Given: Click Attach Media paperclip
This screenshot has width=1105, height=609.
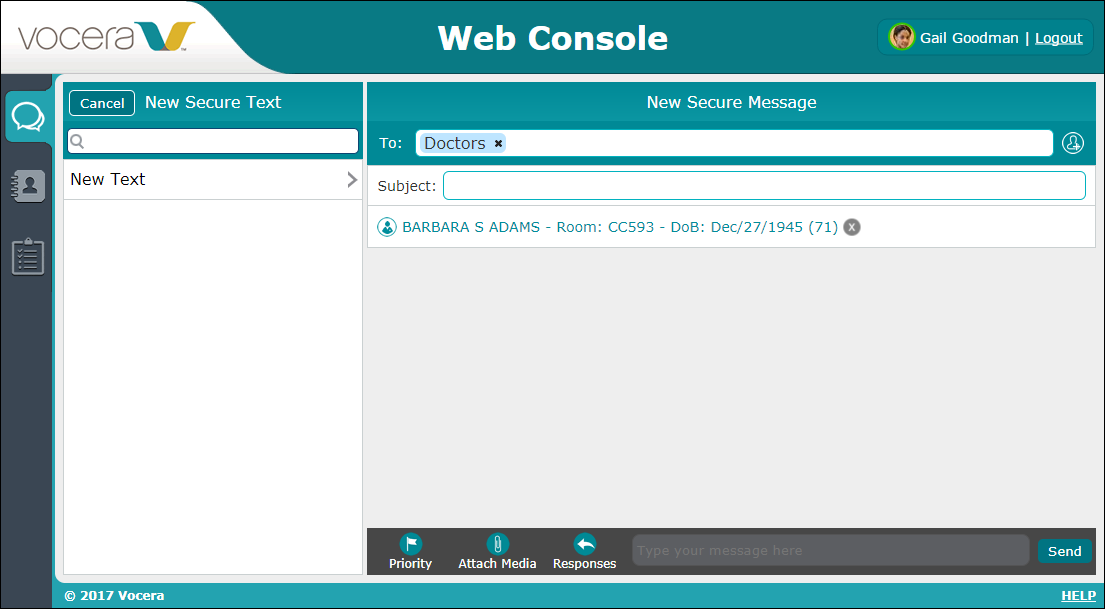Looking at the screenshot, I should (x=498, y=552).
